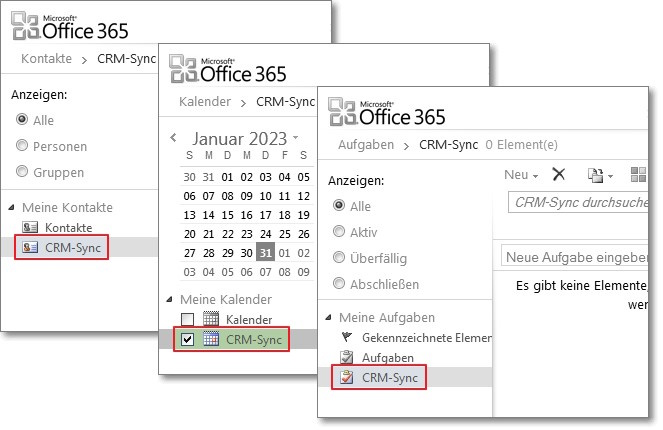Uncheck the CRM-Sync calendar checkbox

[x=187, y=339]
